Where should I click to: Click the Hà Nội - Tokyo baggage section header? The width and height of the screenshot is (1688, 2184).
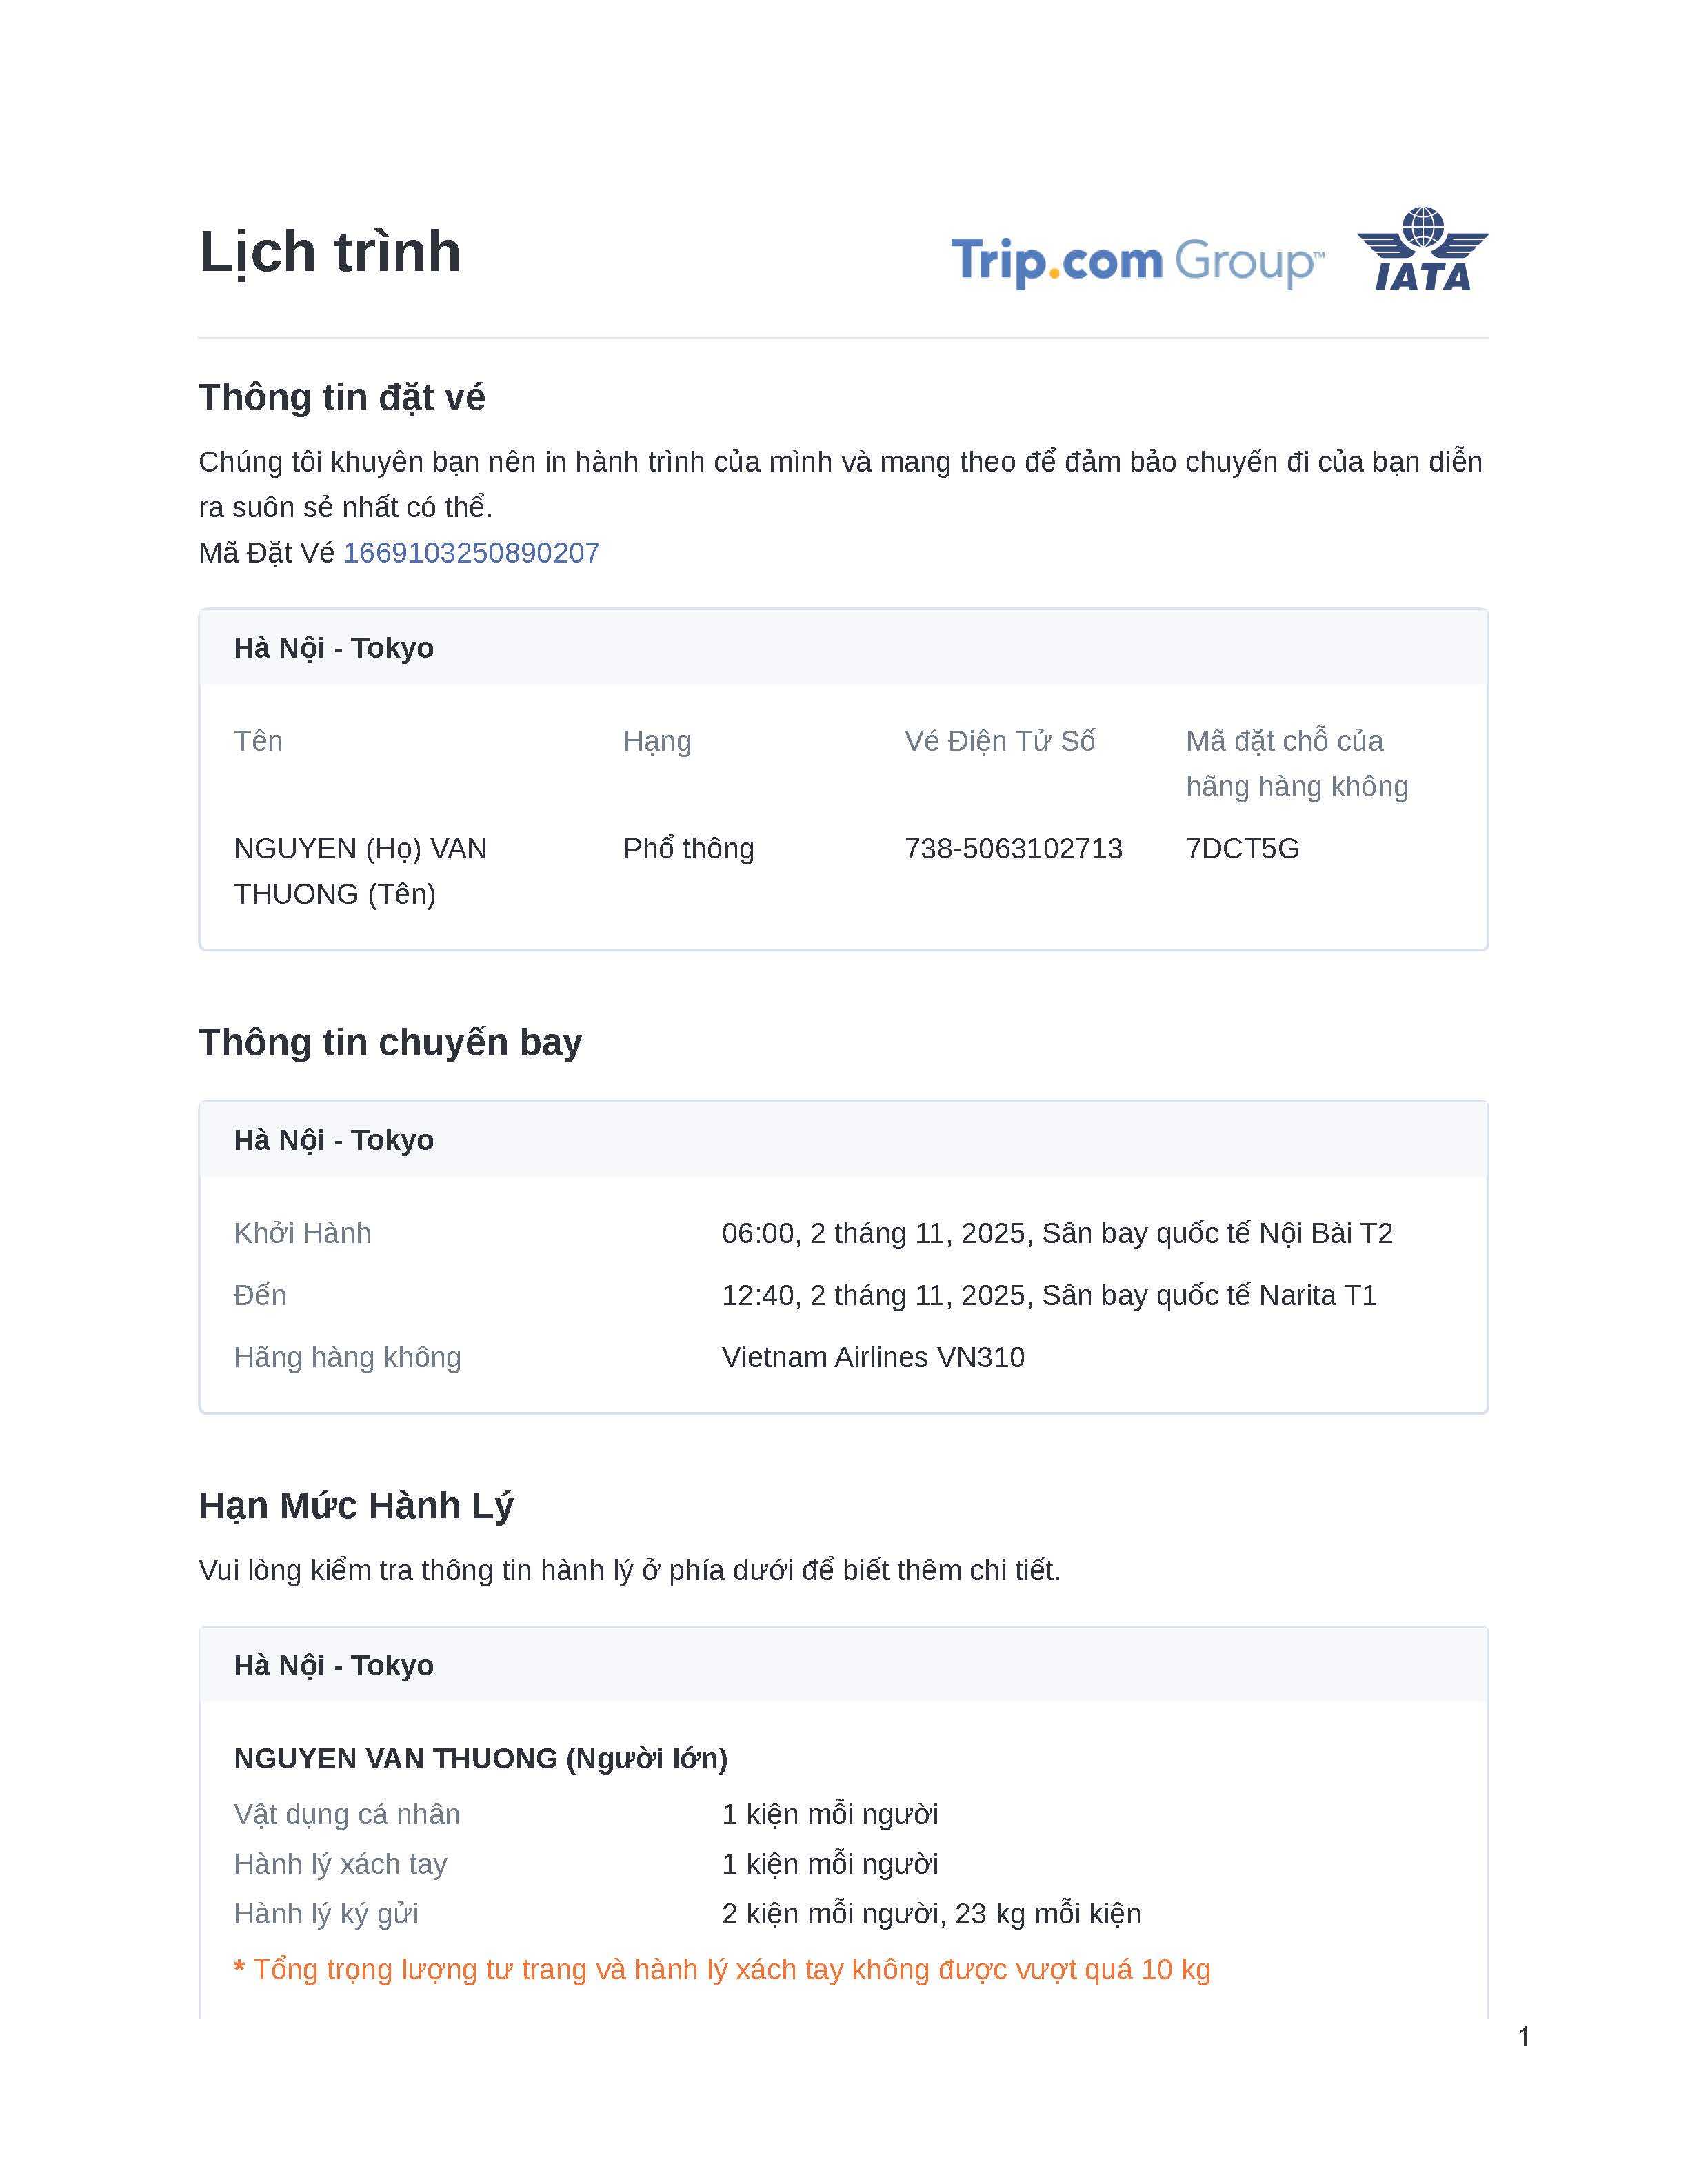click(334, 1665)
